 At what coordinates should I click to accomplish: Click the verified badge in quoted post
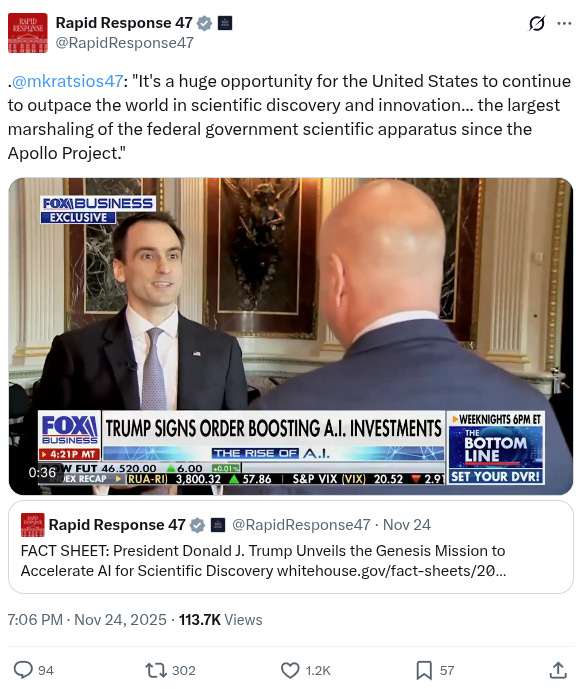[x=197, y=525]
